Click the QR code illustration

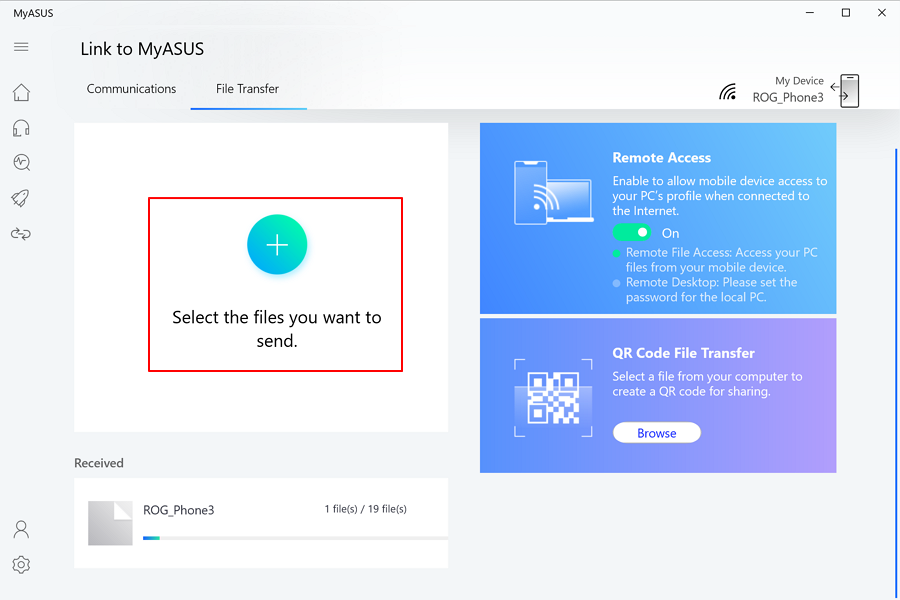tap(553, 398)
